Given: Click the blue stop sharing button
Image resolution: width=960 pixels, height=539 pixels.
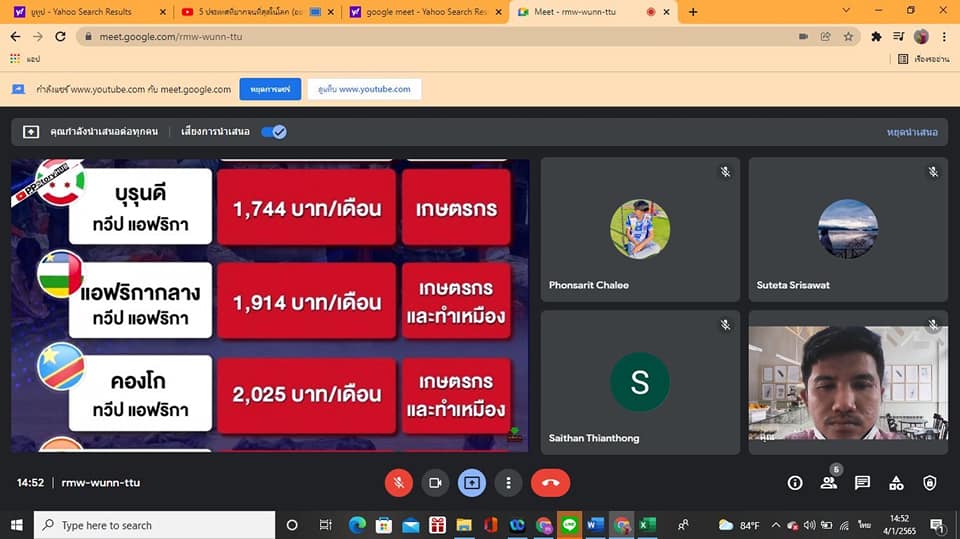Looking at the screenshot, I should [270, 89].
